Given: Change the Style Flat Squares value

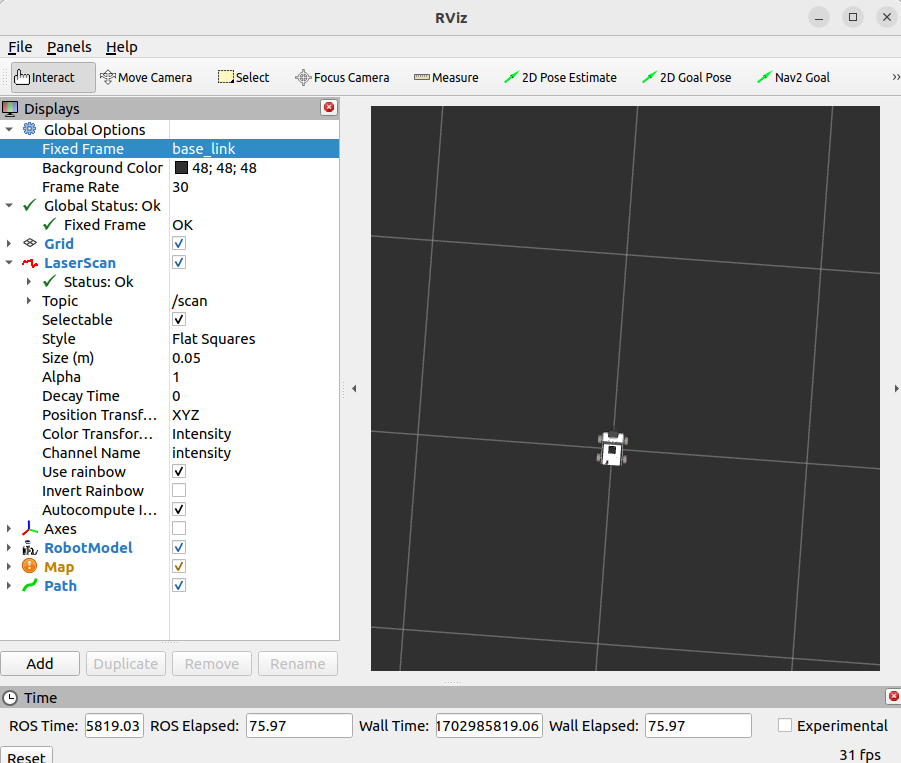Looking at the screenshot, I should [x=254, y=338].
